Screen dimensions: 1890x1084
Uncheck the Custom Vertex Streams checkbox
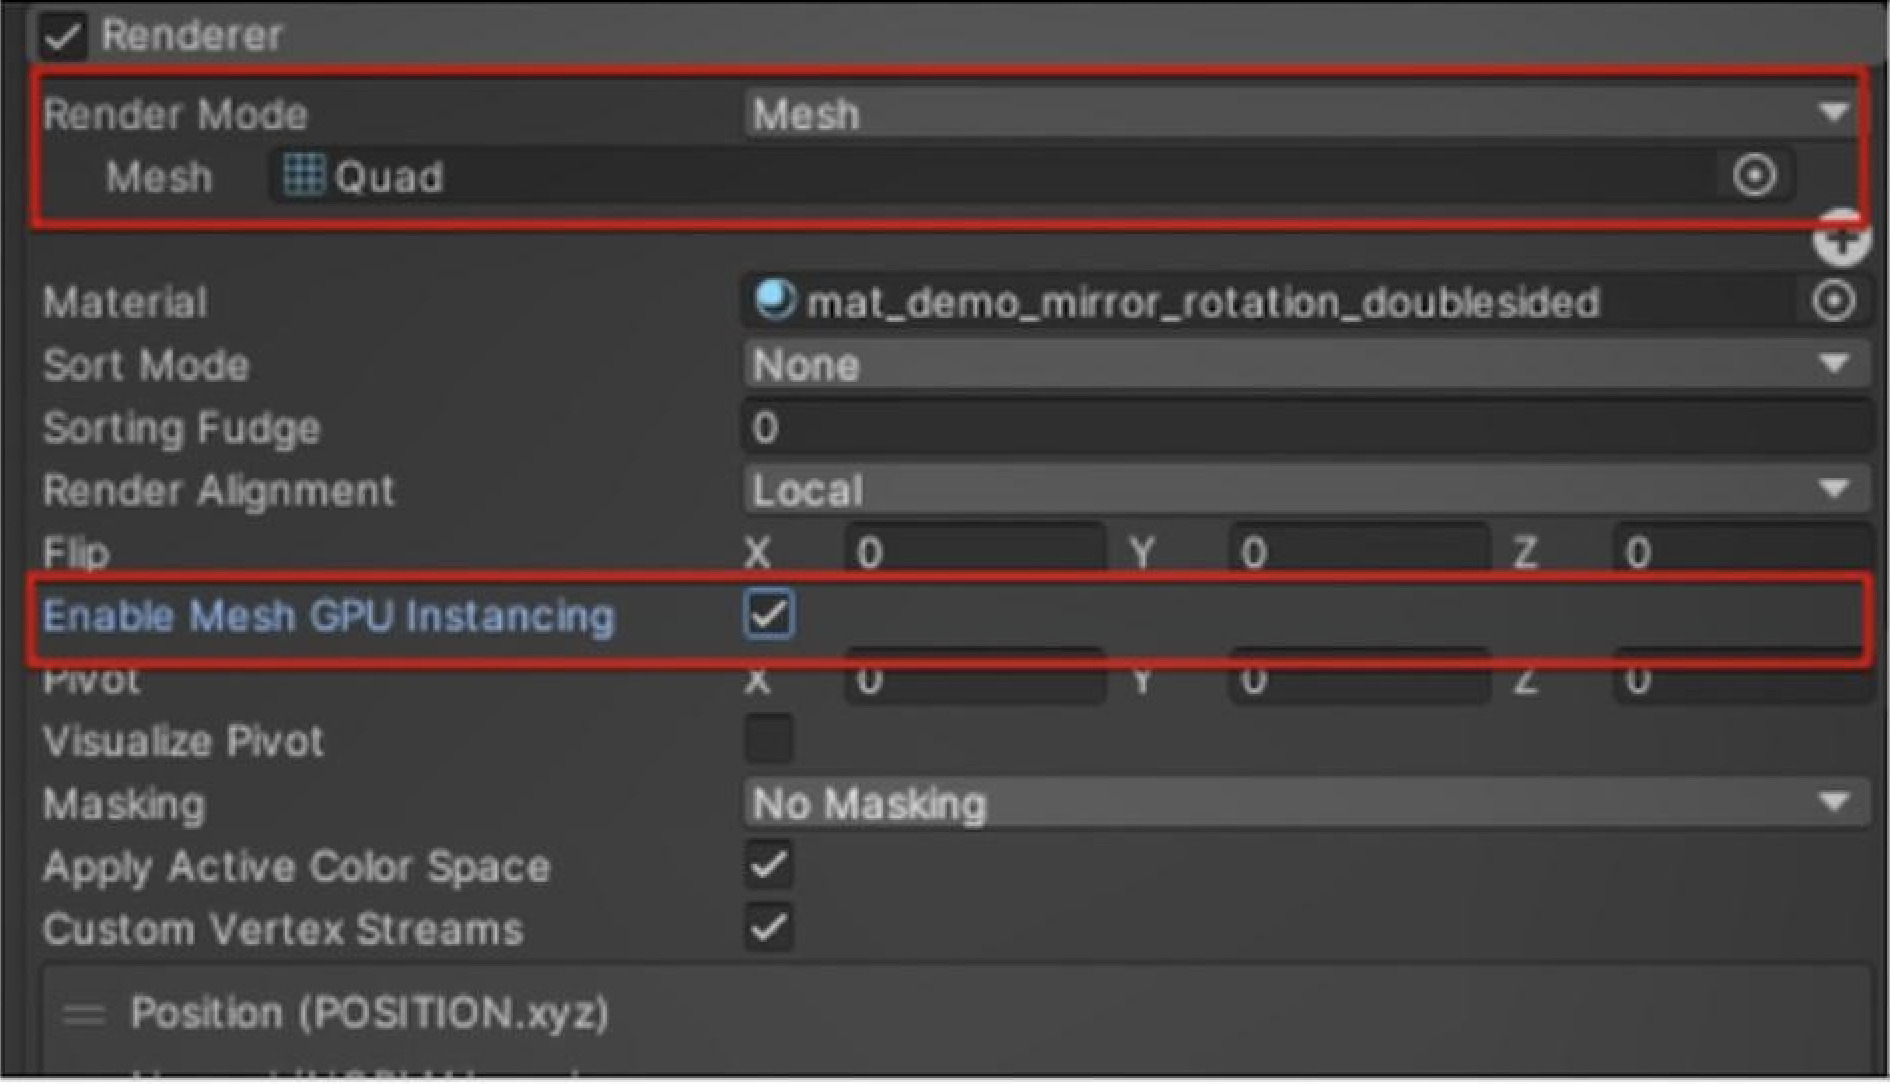(x=768, y=929)
